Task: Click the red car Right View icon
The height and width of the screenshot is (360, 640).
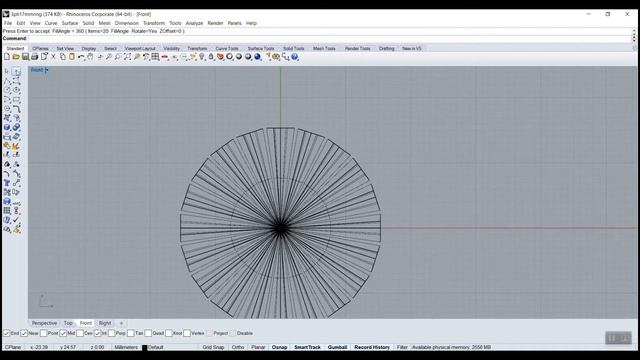Action: pyautogui.click(x=164, y=57)
